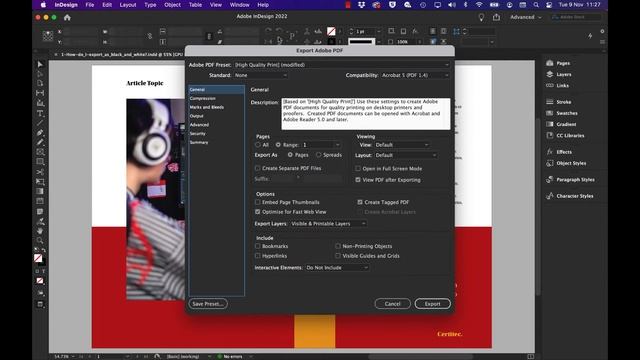Open the Compatibility dropdown
The width and height of the screenshot is (640, 360).
[416, 75]
